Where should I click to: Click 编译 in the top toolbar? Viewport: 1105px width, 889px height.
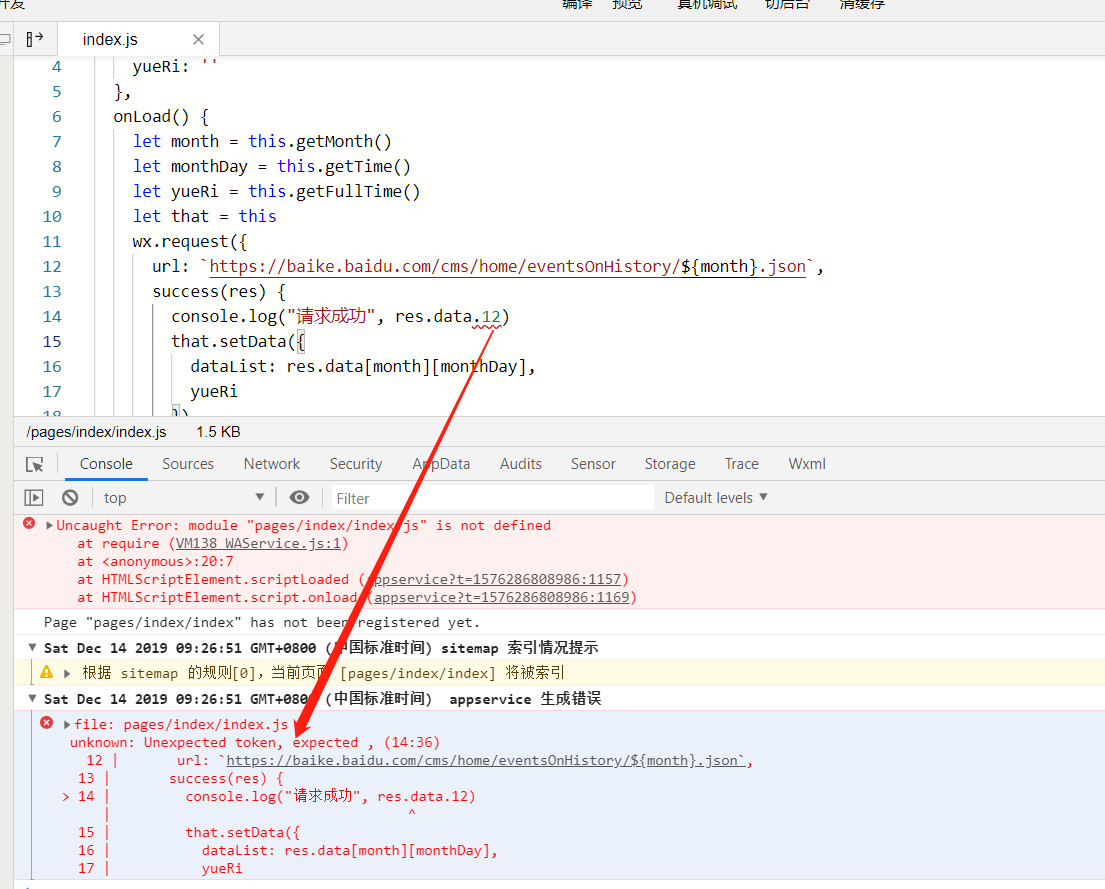(577, 4)
